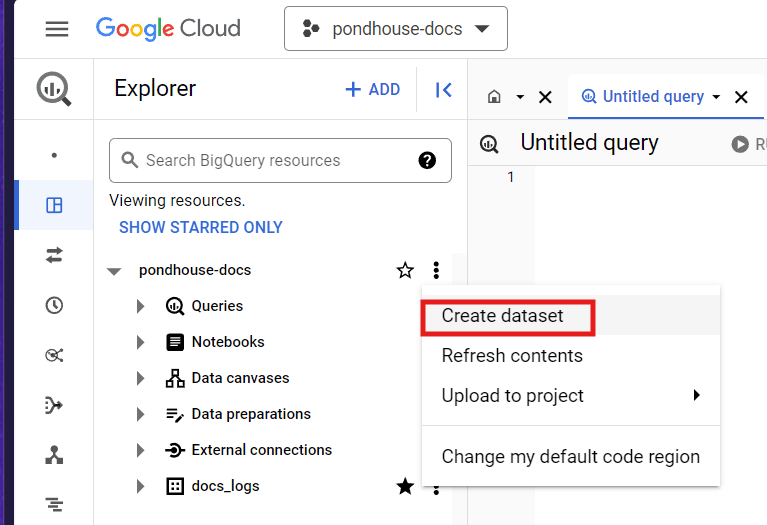Click the query icon beside Untitled query title

tap(489, 144)
